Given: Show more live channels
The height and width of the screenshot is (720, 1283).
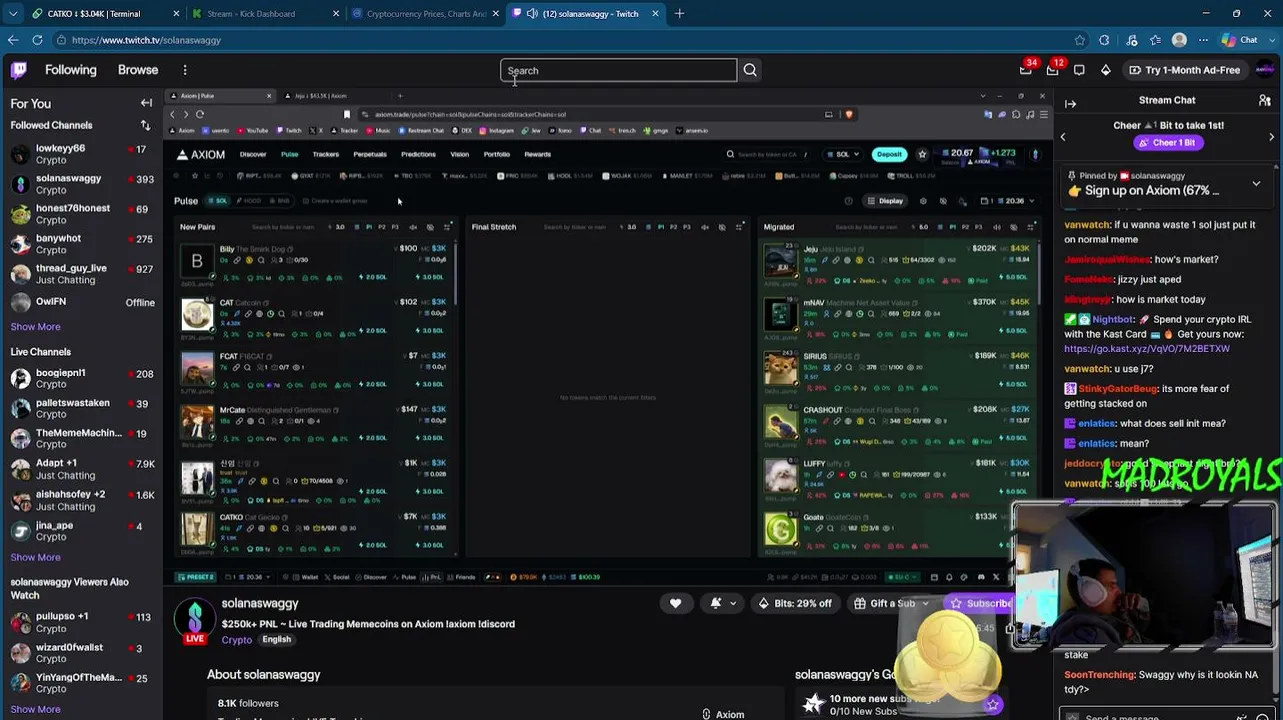Looking at the screenshot, I should point(35,557).
